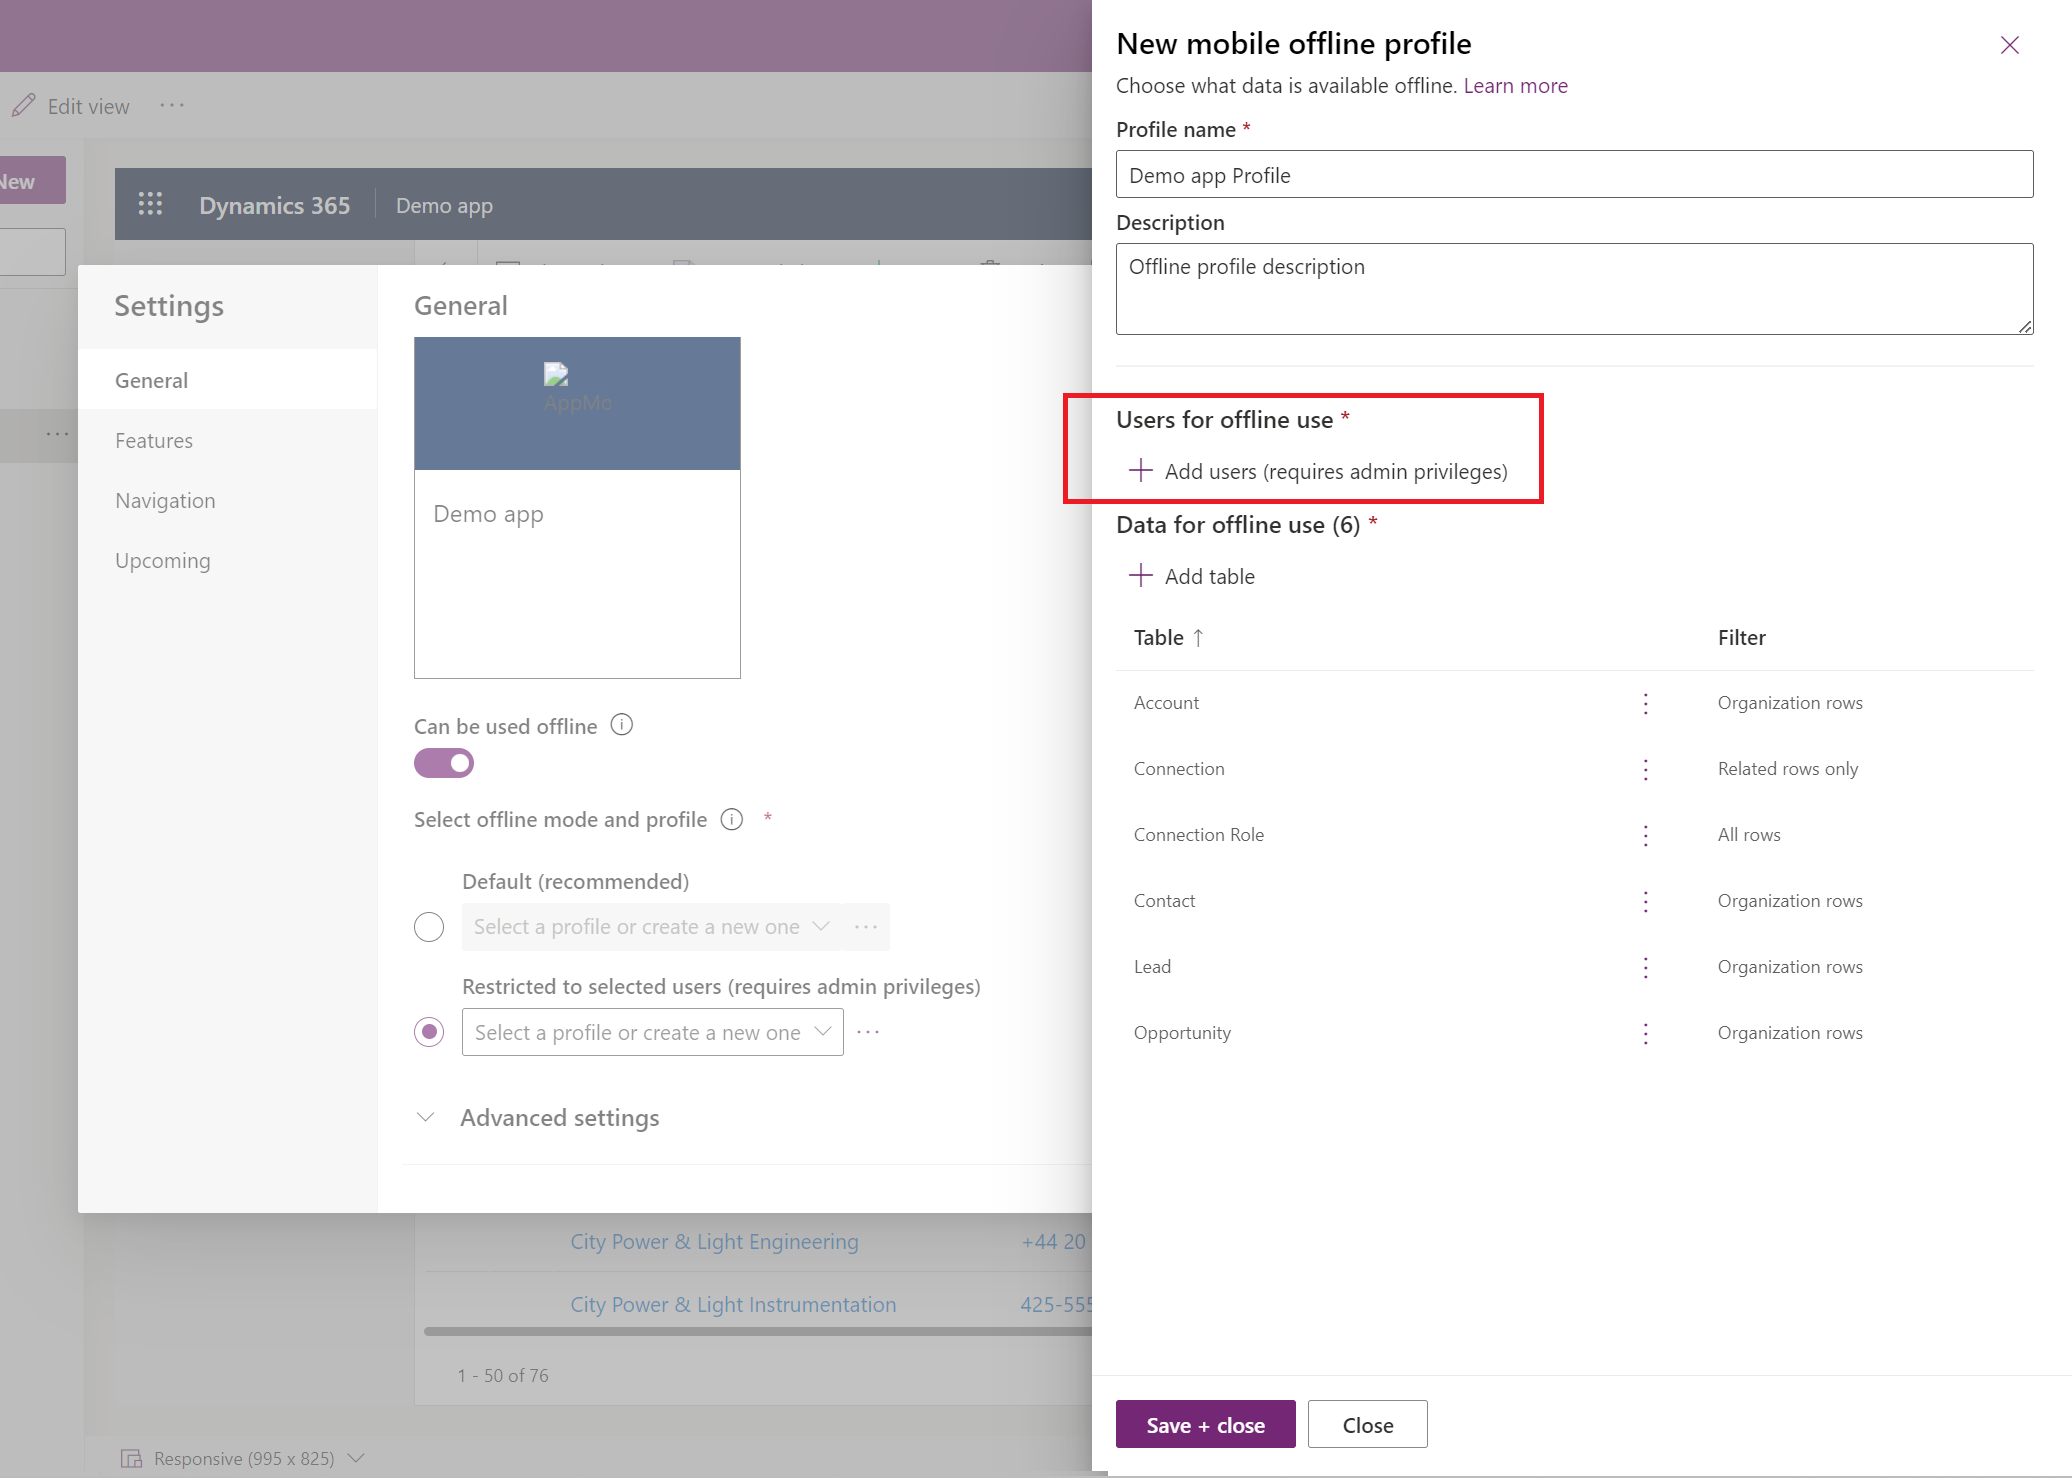Select the Features settings tab
The height and width of the screenshot is (1478, 2072).
click(x=153, y=440)
